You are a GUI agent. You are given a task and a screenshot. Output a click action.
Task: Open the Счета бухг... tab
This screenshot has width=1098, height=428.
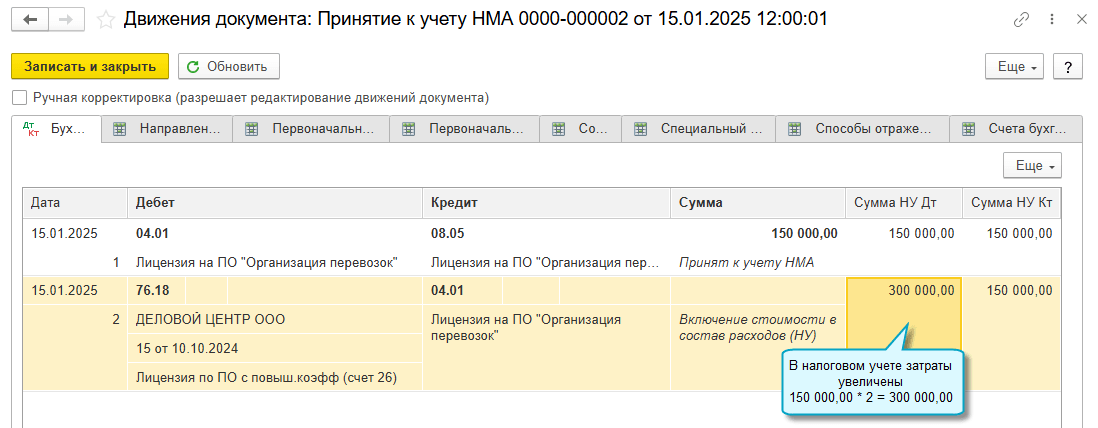point(1020,129)
